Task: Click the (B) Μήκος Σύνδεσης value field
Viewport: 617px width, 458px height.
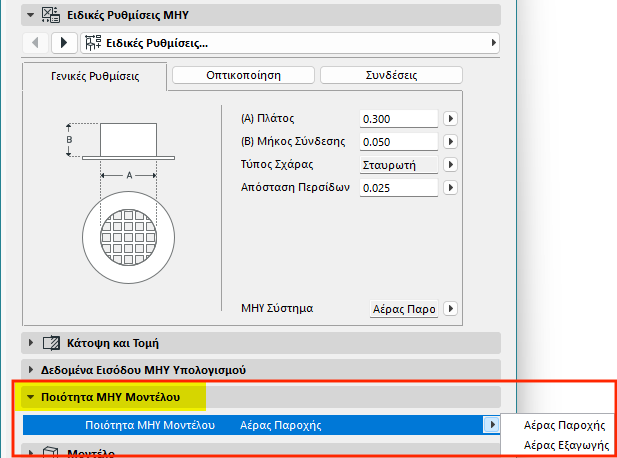Action: (399, 142)
